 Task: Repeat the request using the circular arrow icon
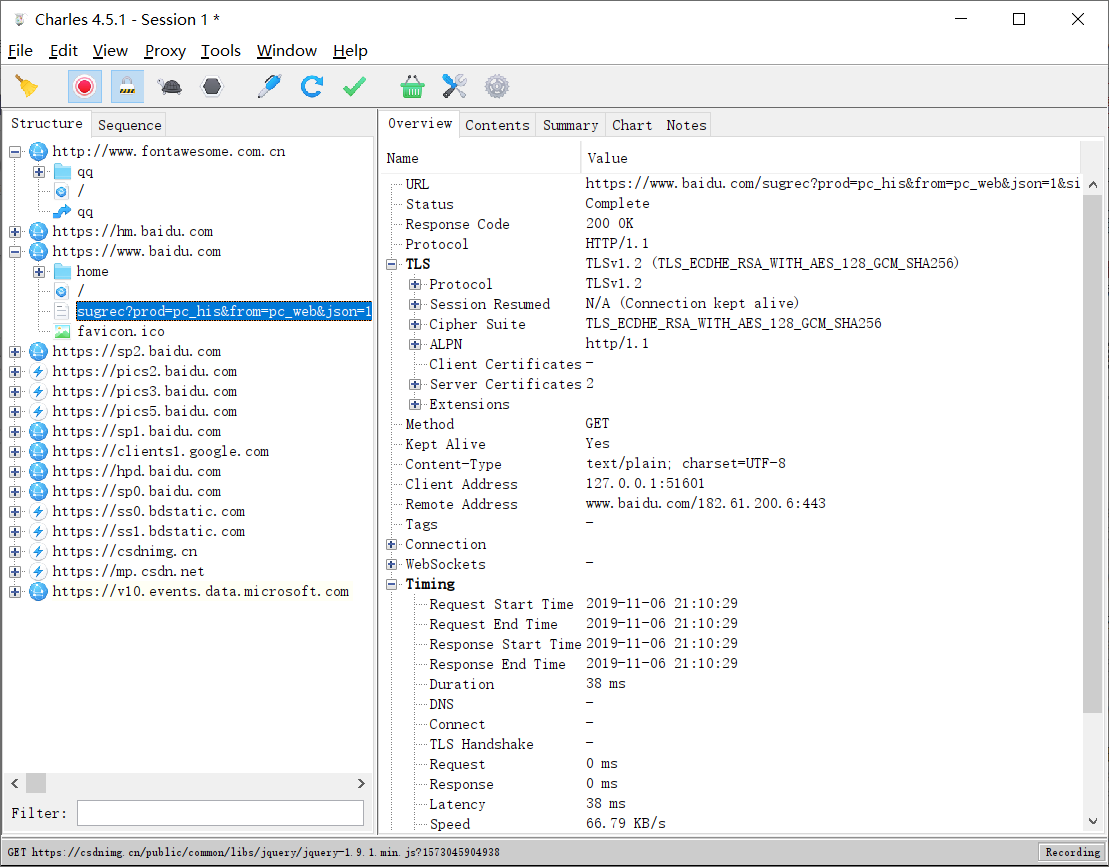(x=311, y=86)
